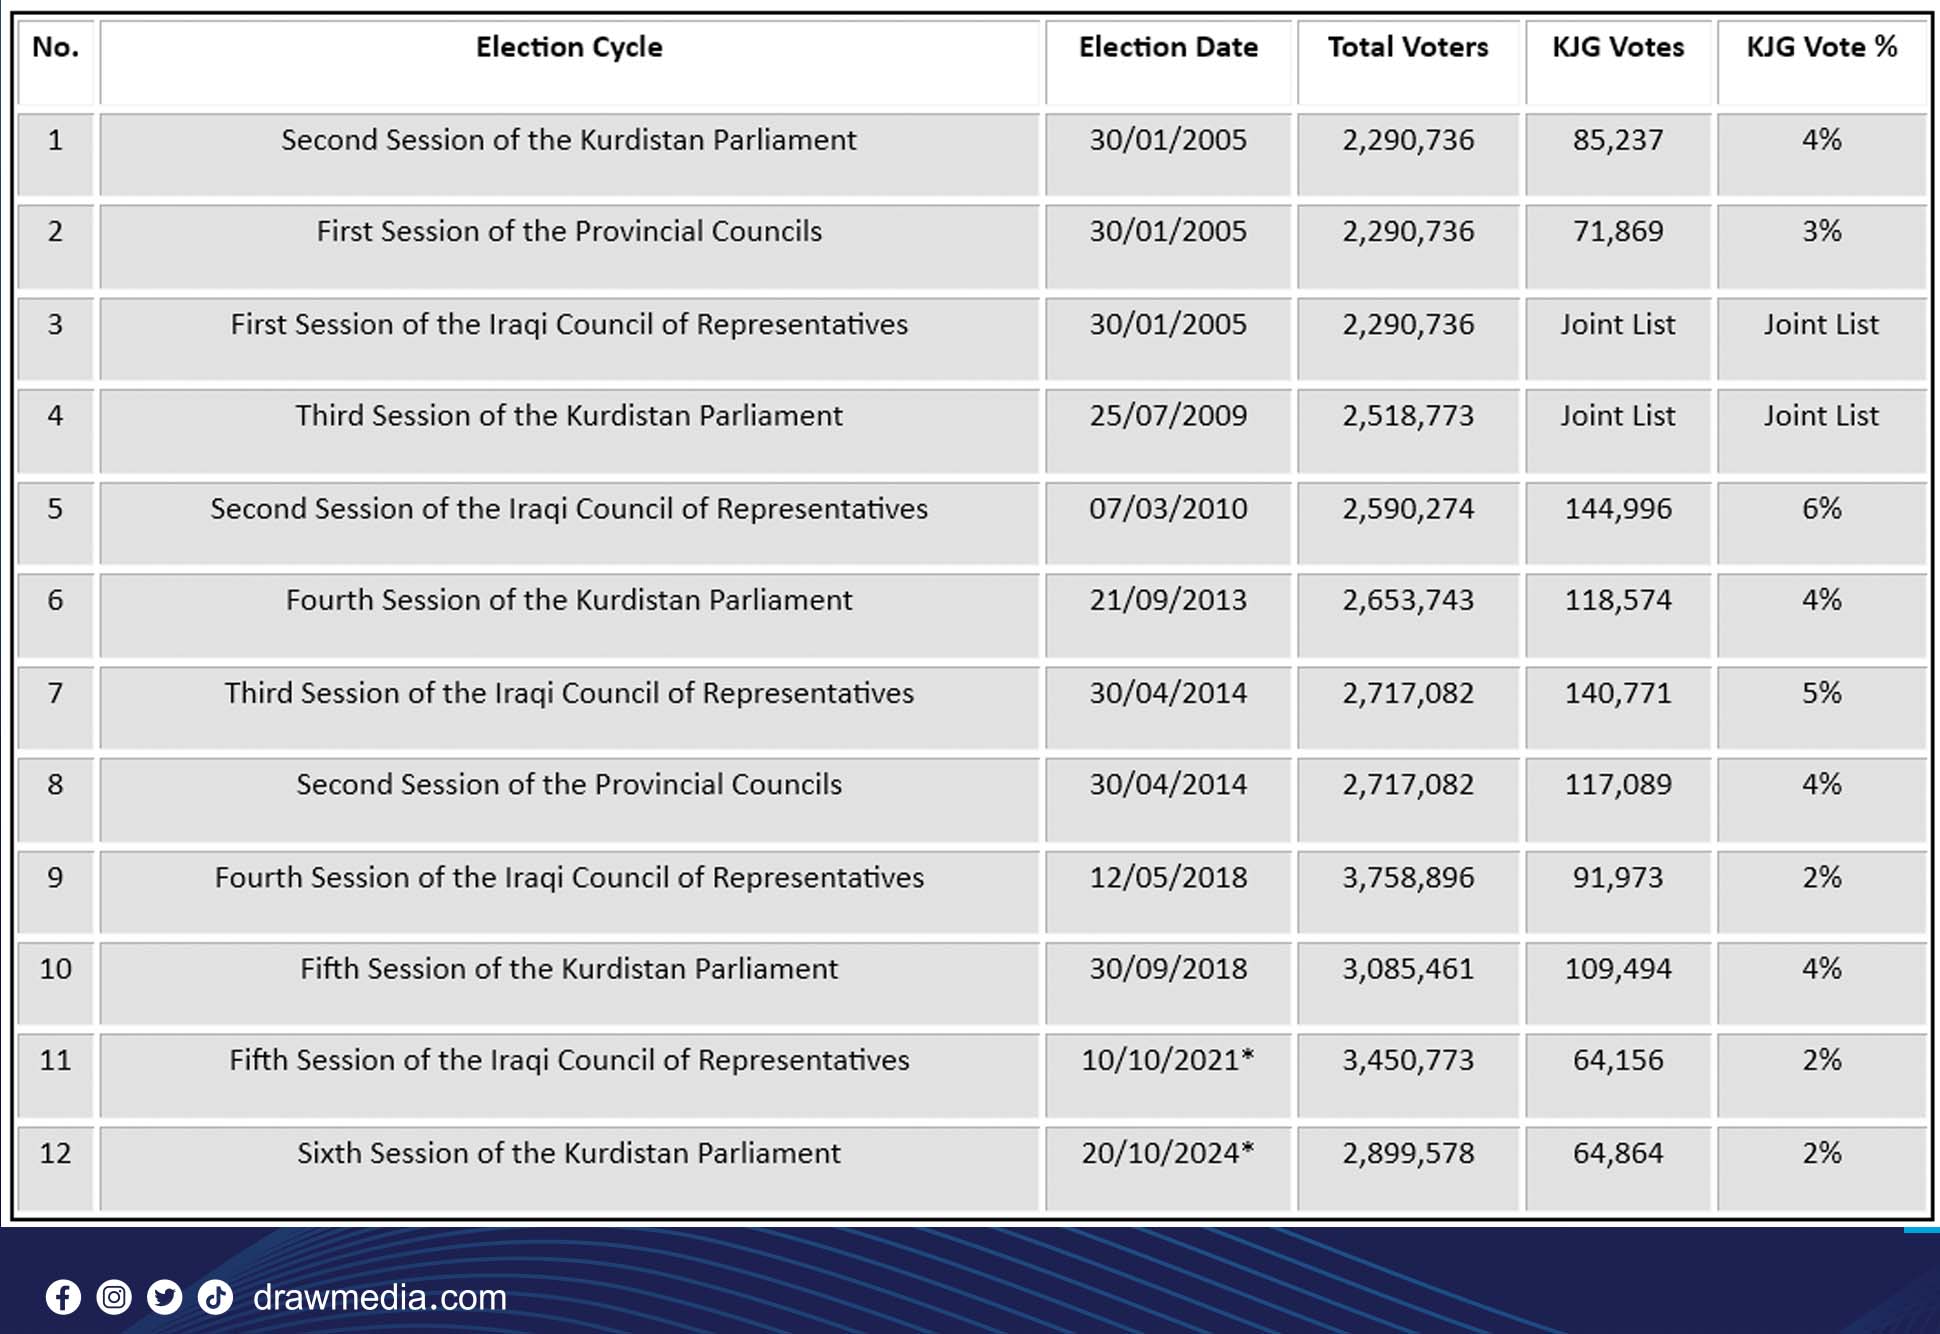Click the 85,237 KJG votes cell

point(1617,140)
